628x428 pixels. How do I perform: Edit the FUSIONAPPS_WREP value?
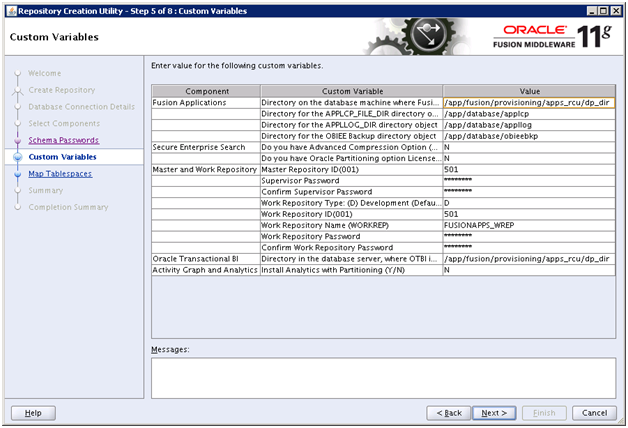tap(529, 225)
